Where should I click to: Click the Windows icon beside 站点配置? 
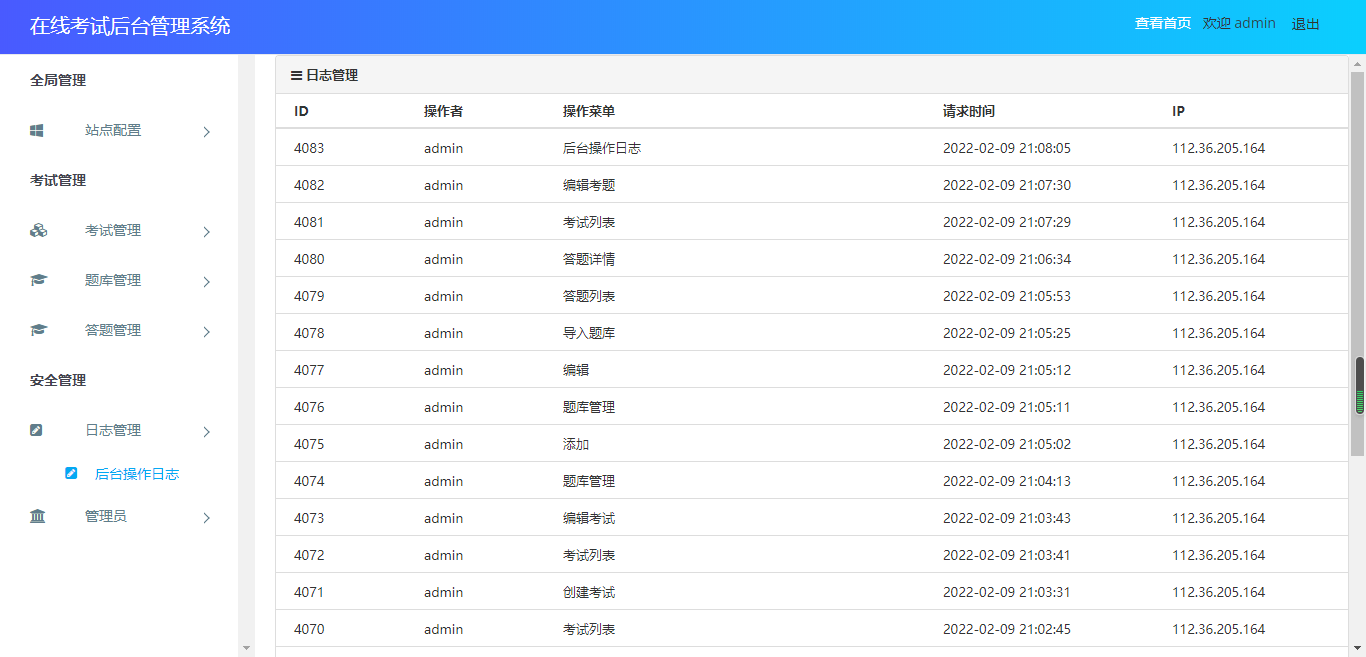tap(37, 130)
